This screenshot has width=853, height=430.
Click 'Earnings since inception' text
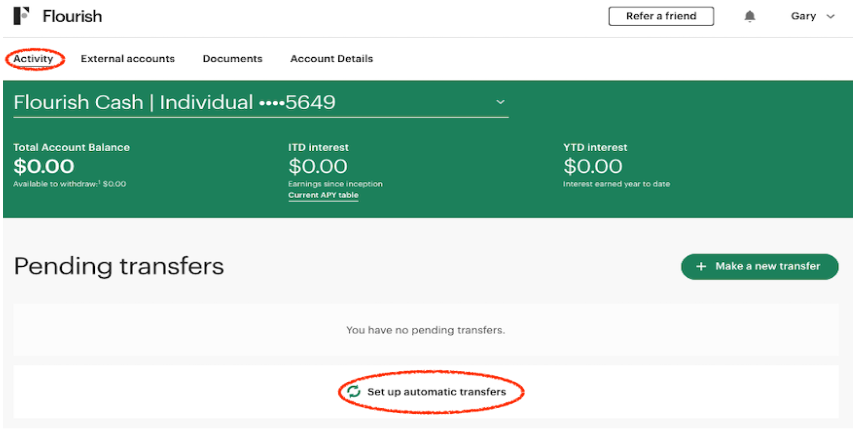click(335, 184)
